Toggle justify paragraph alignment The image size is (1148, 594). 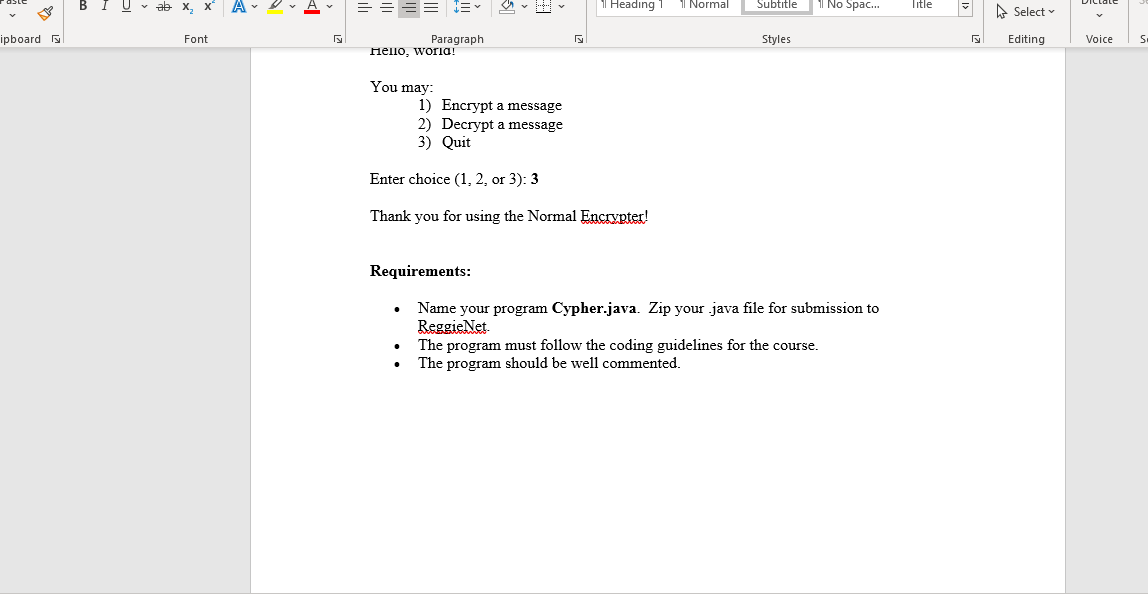[432, 7]
